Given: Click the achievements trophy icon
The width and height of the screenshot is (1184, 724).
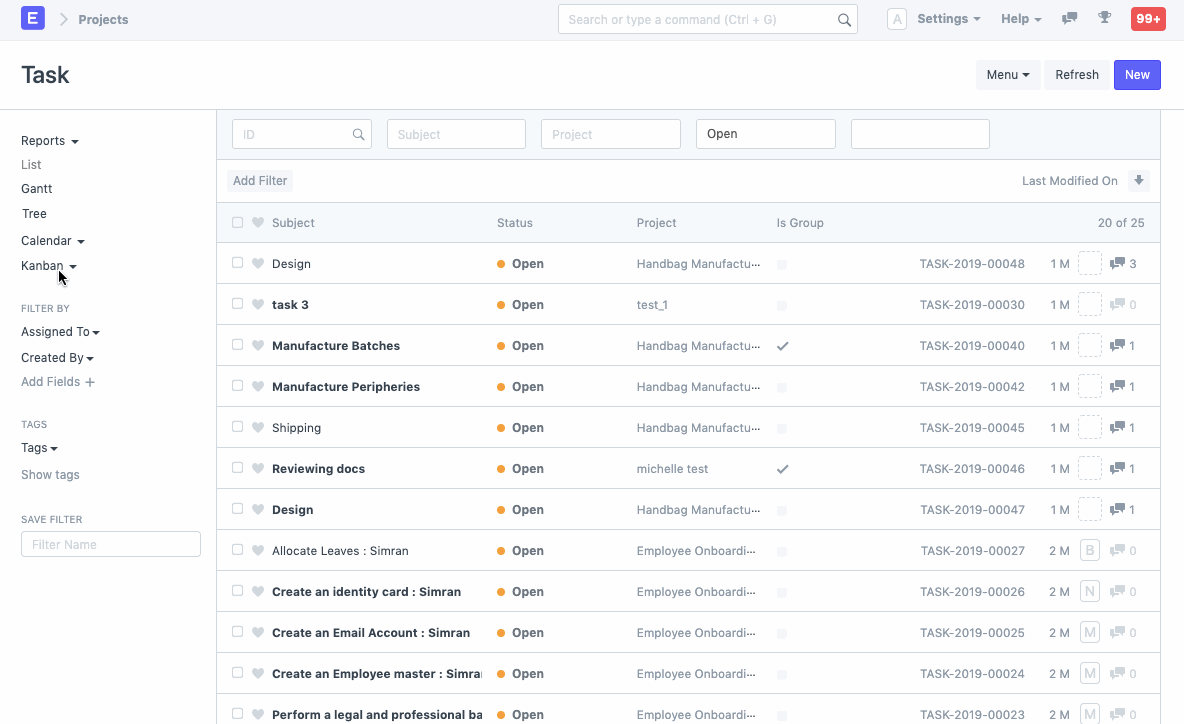Looking at the screenshot, I should (x=1105, y=17).
